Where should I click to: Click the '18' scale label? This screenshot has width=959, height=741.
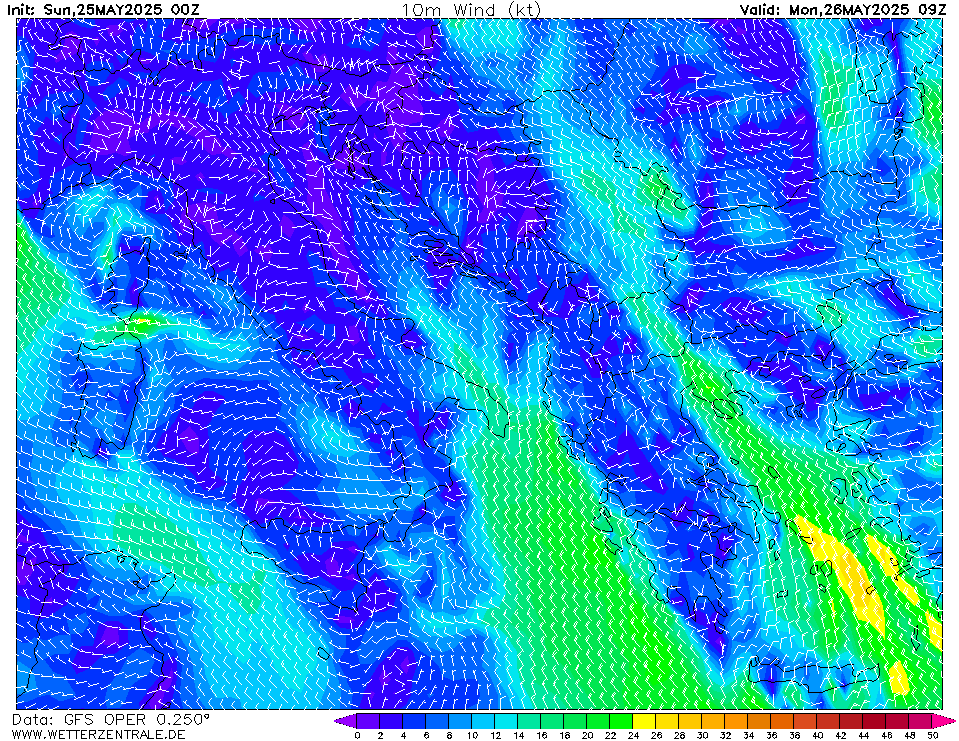click(564, 735)
